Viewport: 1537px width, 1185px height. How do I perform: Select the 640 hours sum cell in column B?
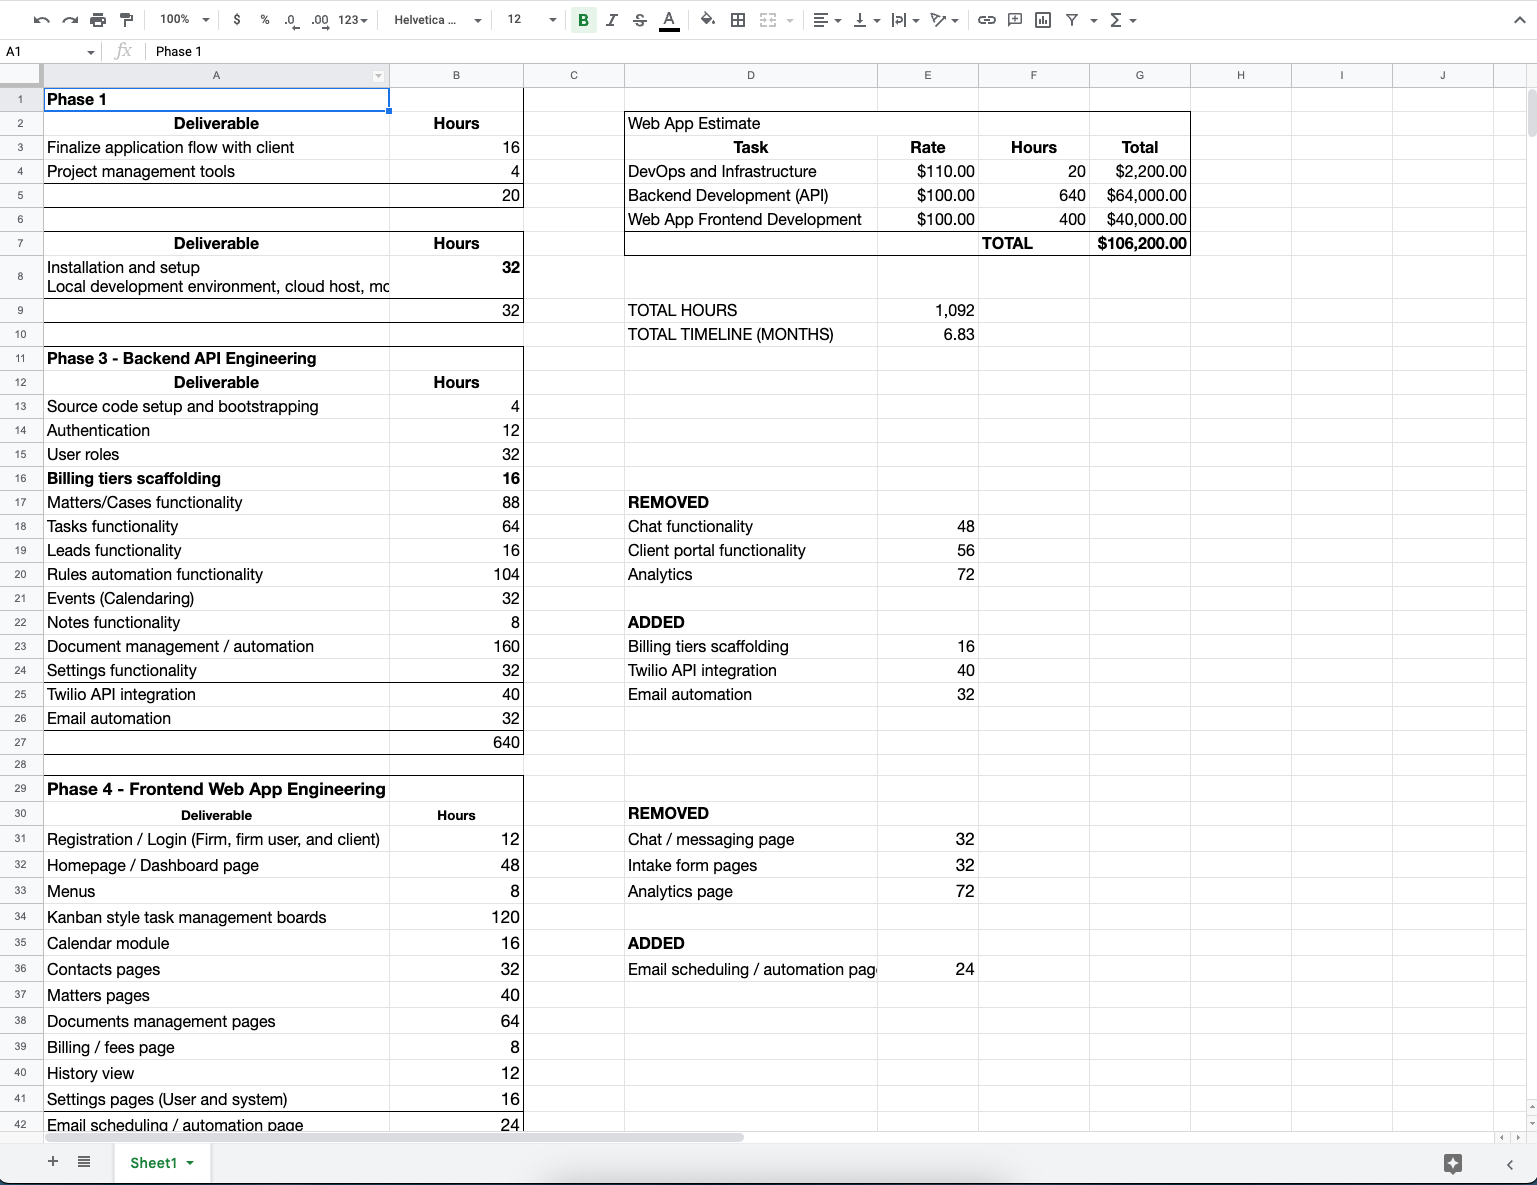[456, 742]
